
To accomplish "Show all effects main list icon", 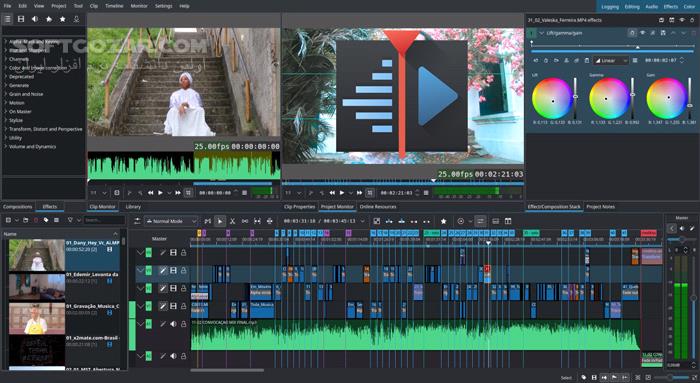I will tap(7, 19).
